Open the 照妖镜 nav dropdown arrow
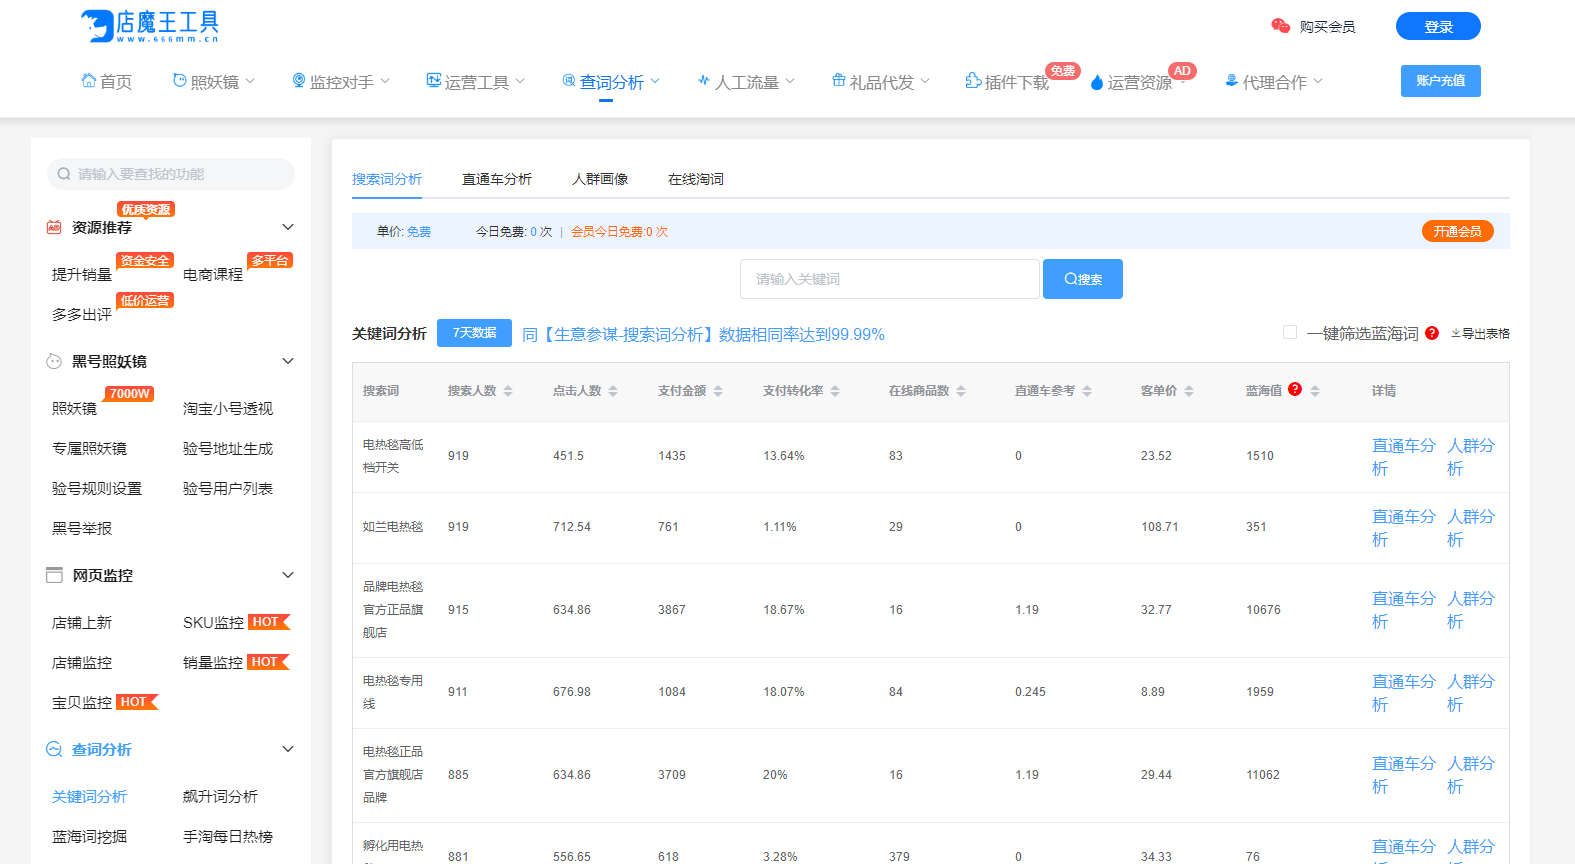1575x864 pixels. click(x=250, y=81)
